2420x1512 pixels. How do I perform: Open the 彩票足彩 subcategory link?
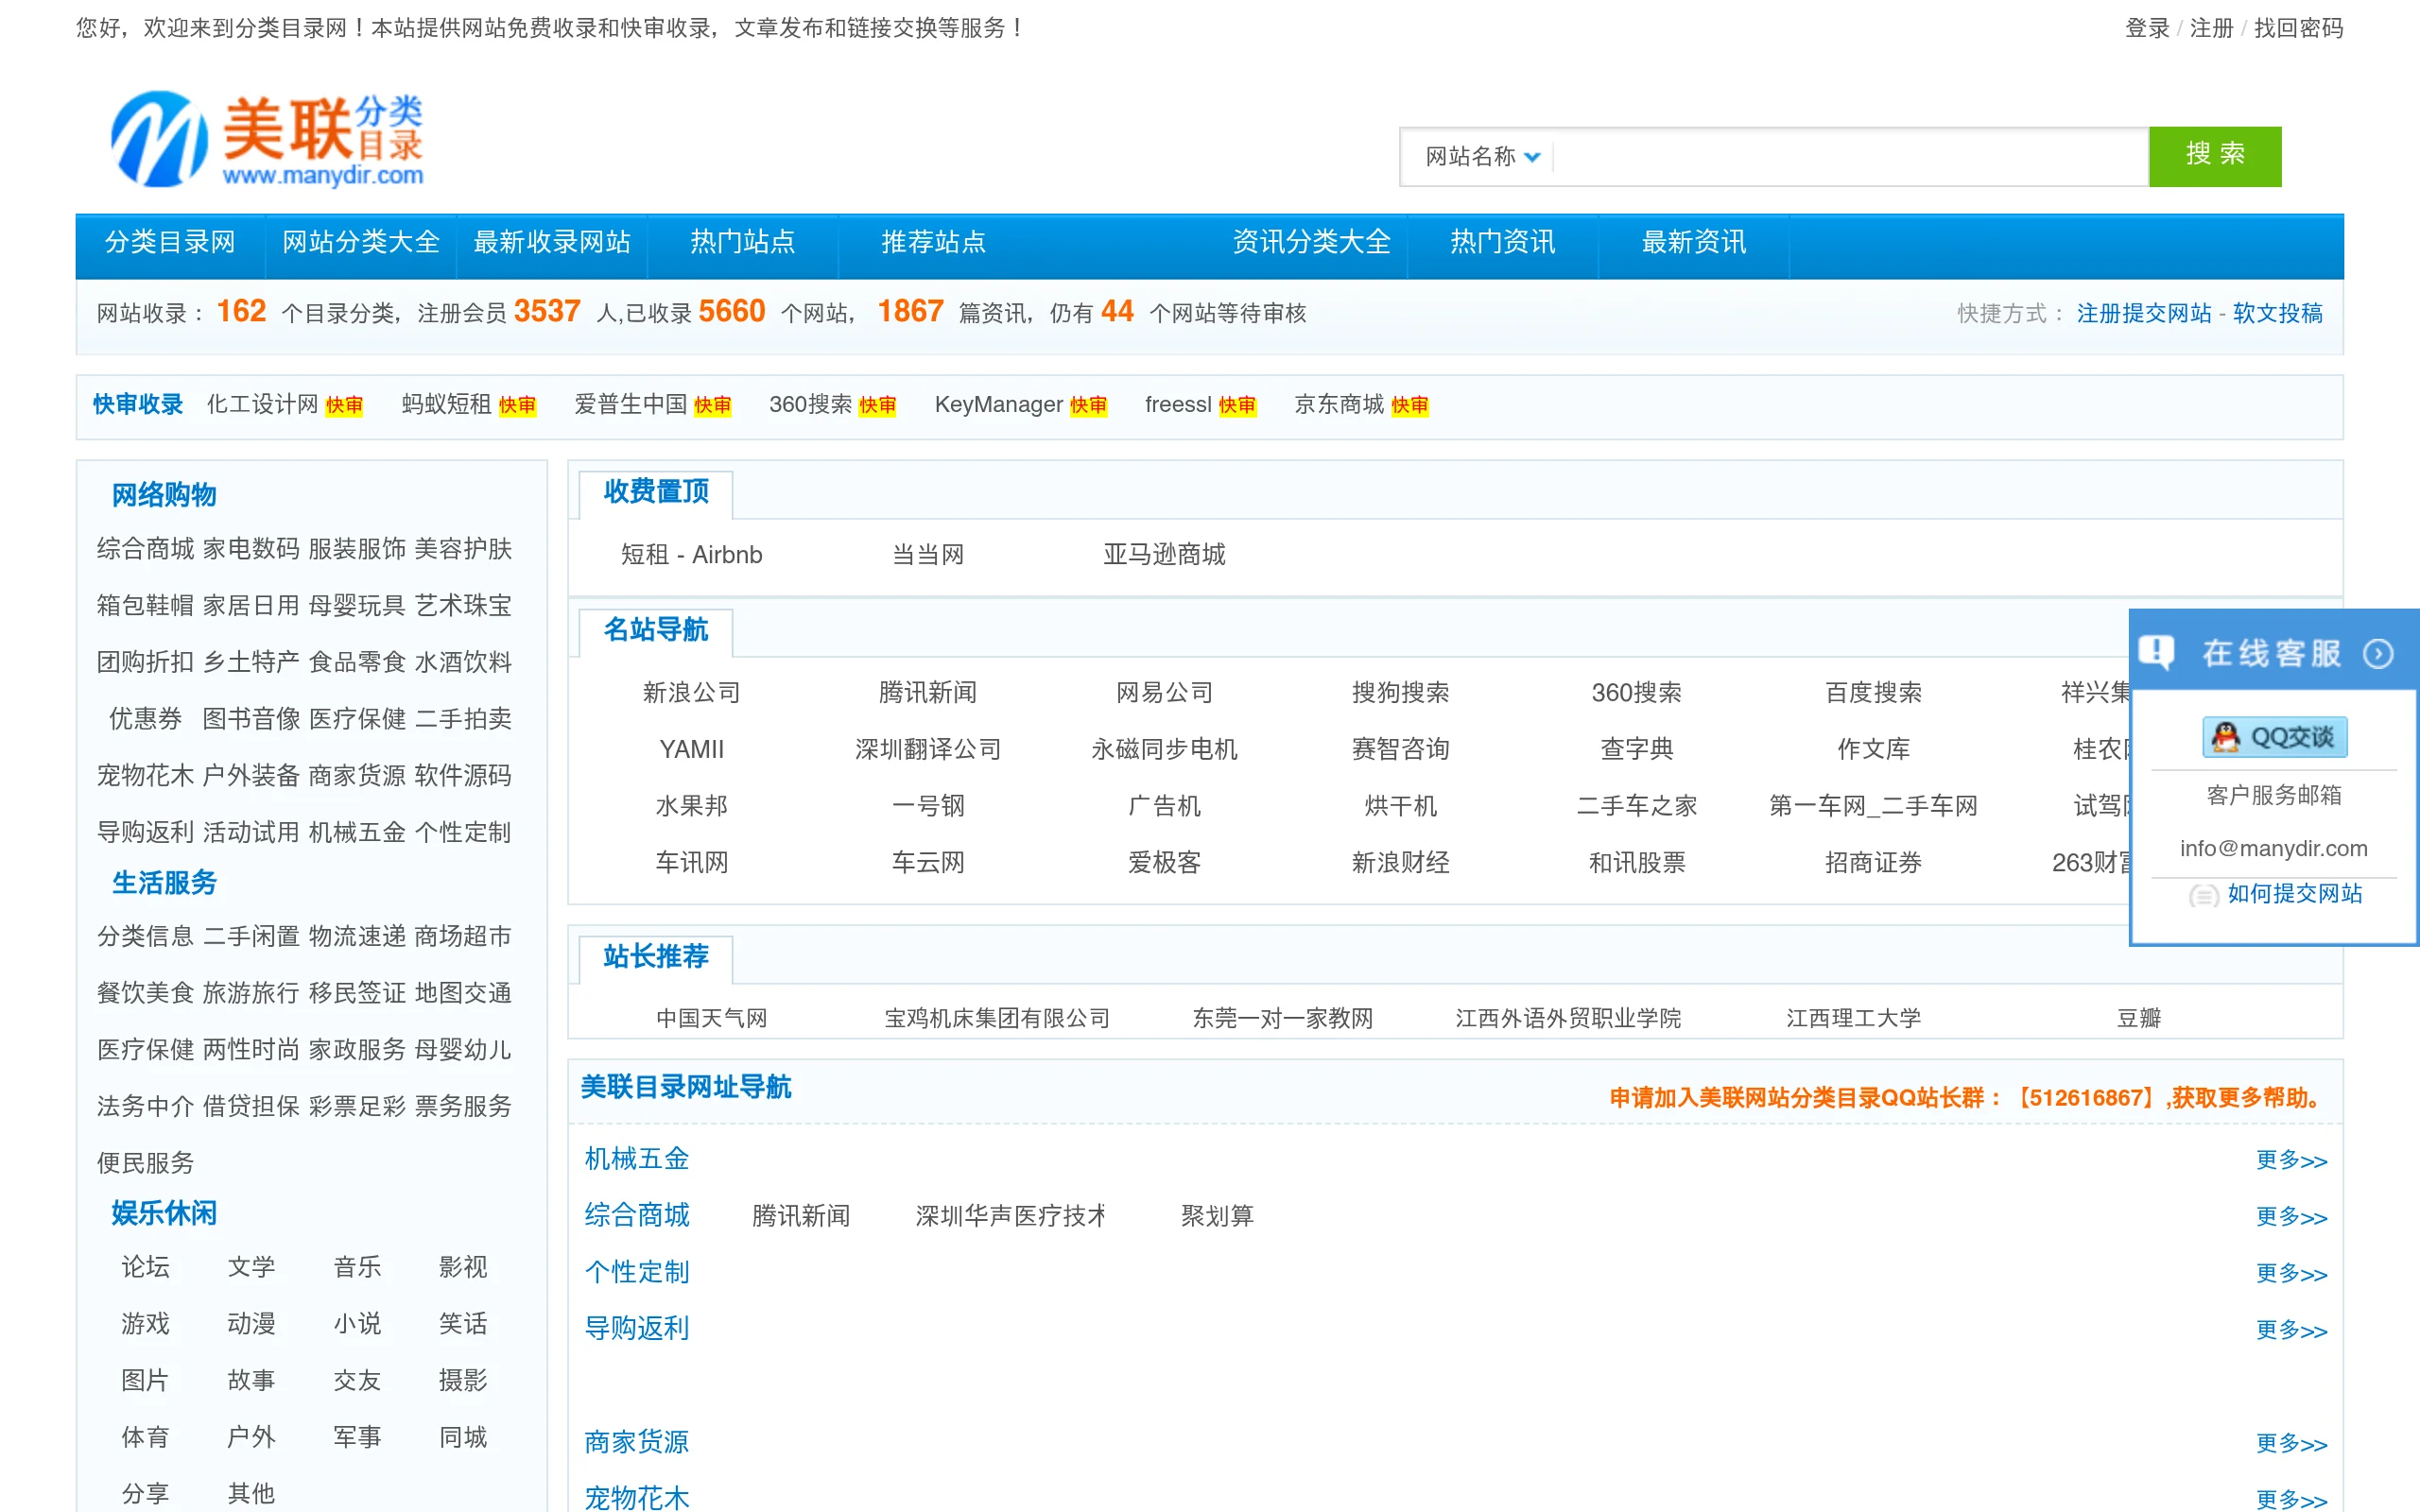pyautogui.click(x=357, y=1105)
